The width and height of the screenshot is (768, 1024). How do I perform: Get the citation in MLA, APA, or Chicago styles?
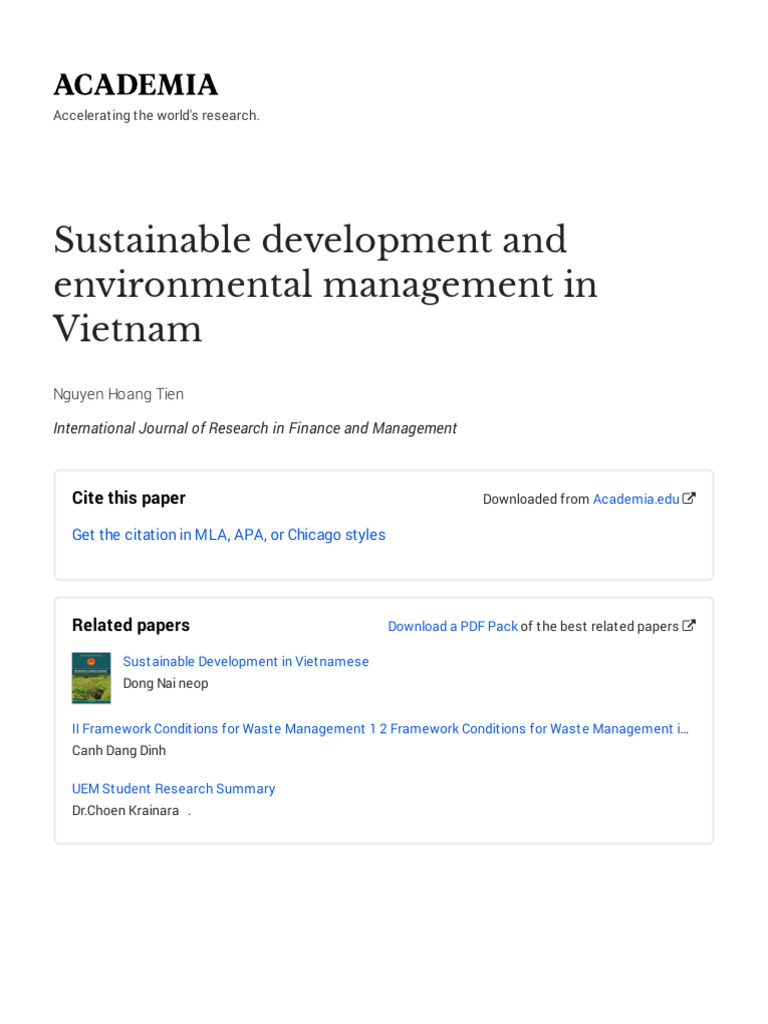pos(229,535)
